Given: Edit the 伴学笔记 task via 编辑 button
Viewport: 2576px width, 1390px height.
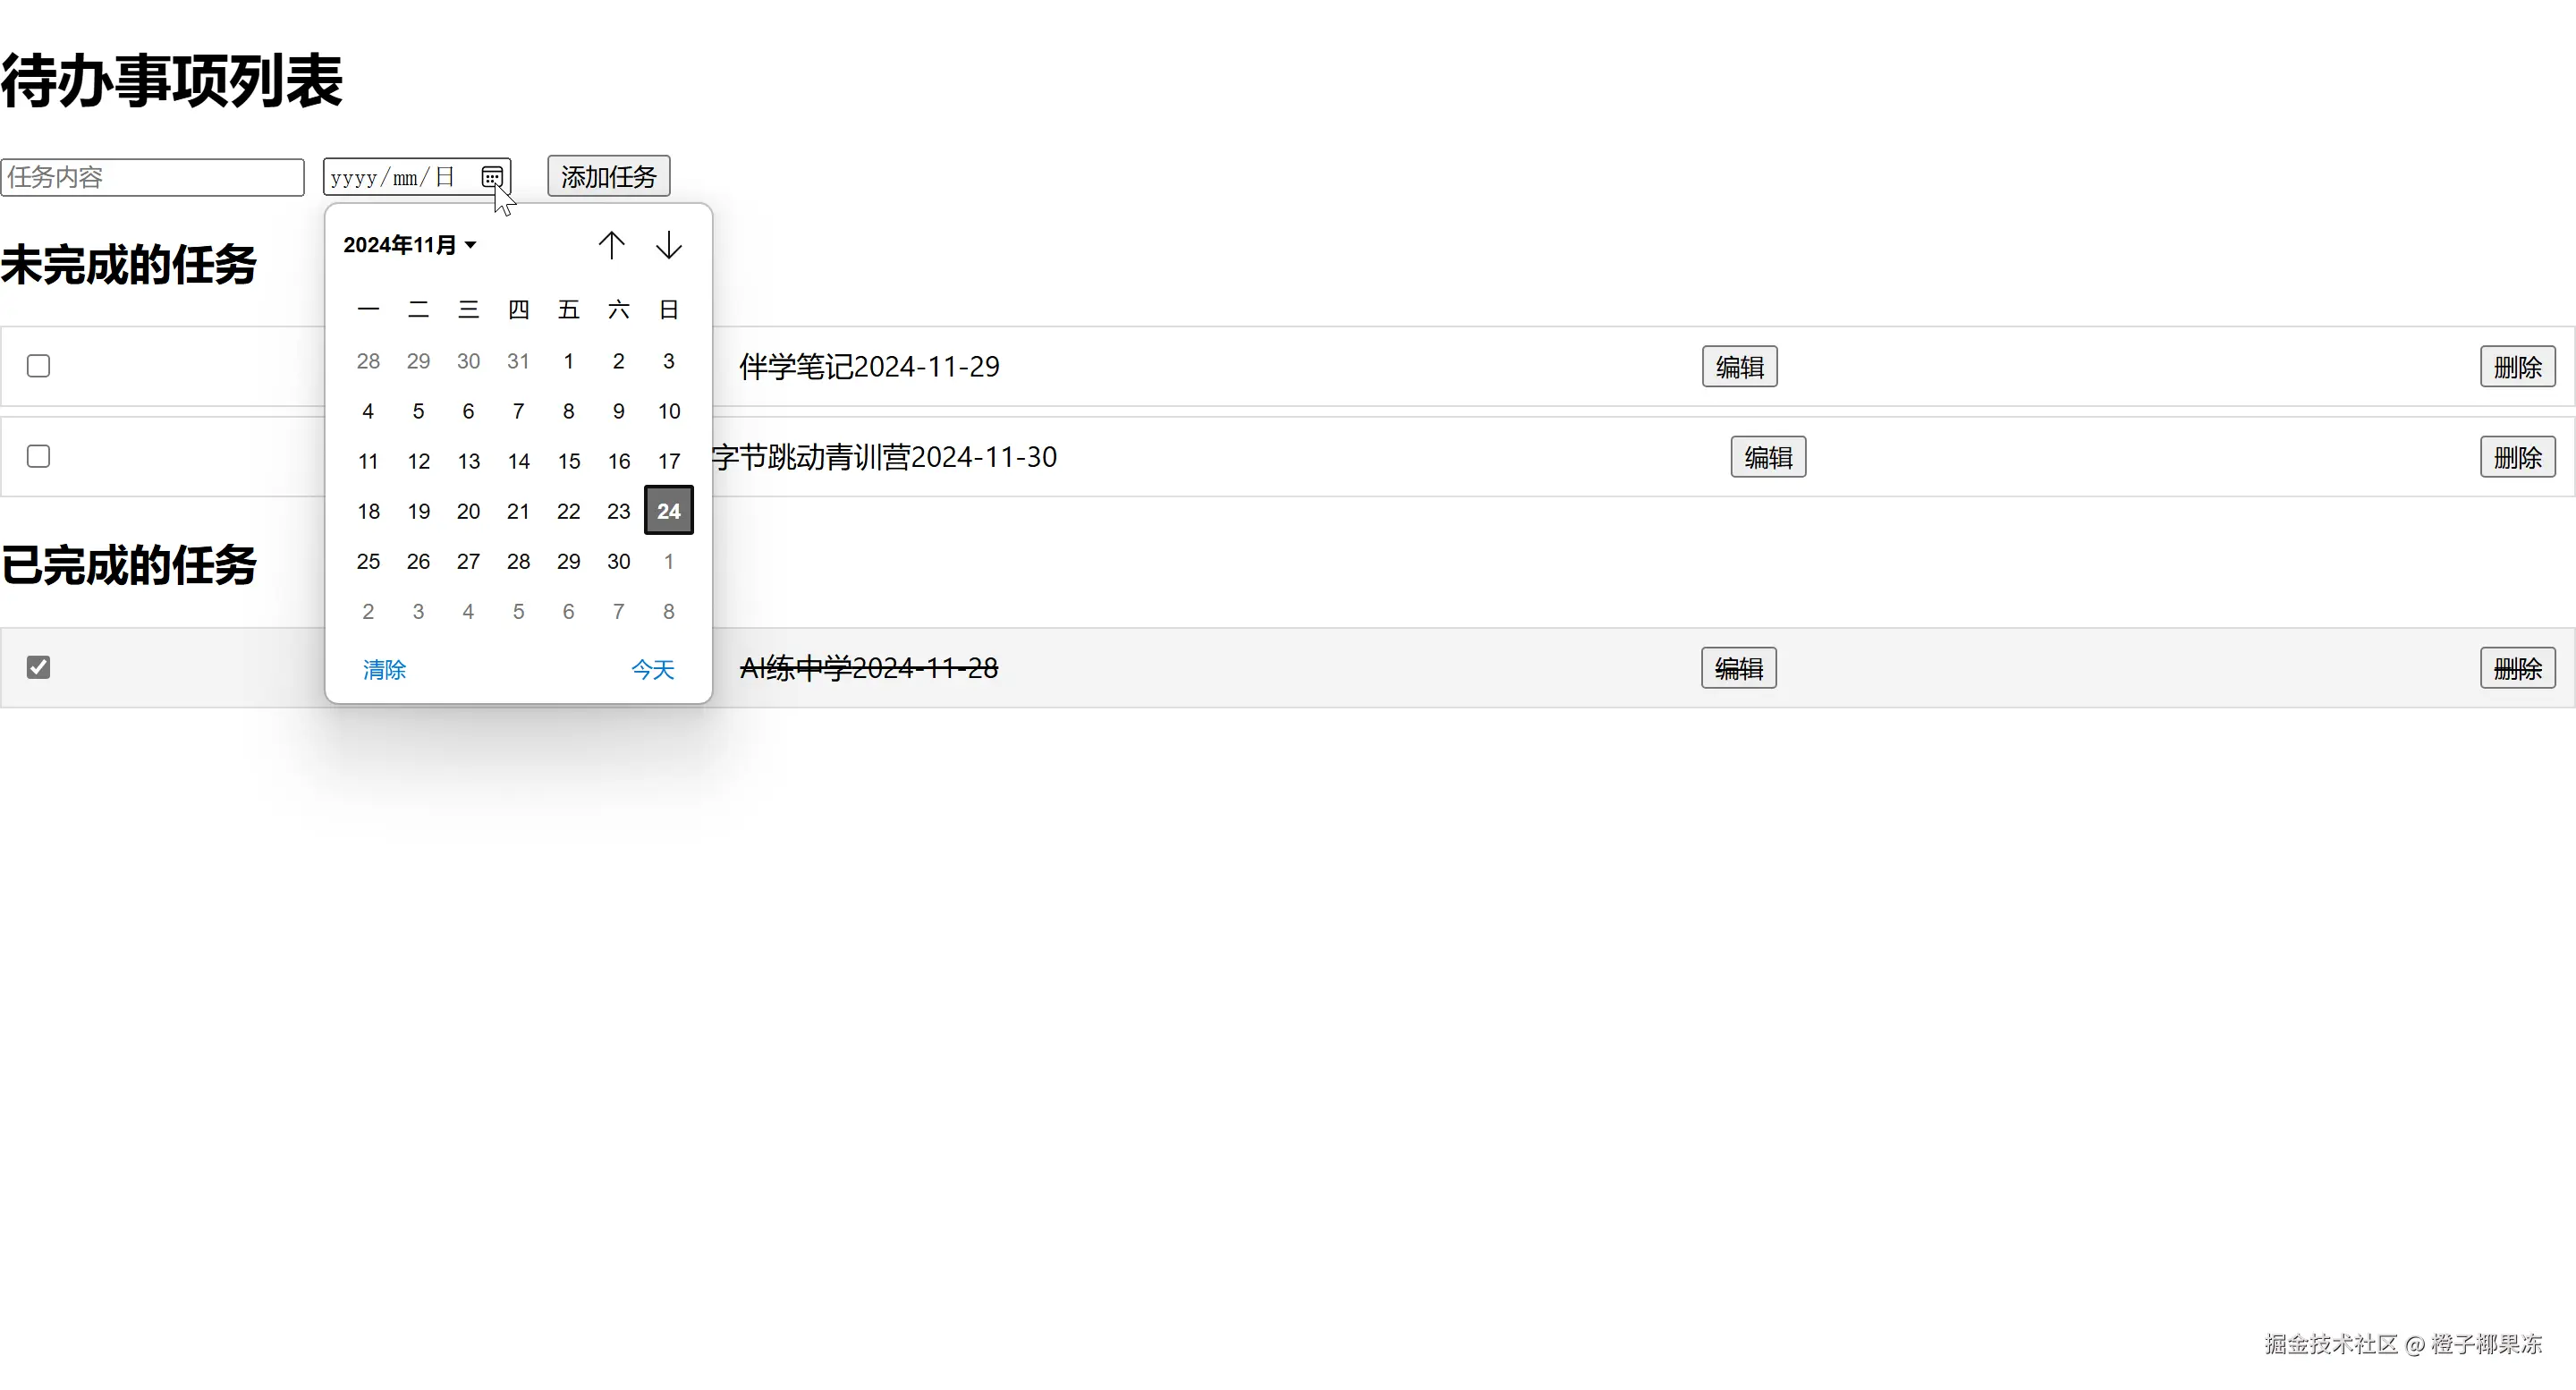Looking at the screenshot, I should tap(1739, 367).
